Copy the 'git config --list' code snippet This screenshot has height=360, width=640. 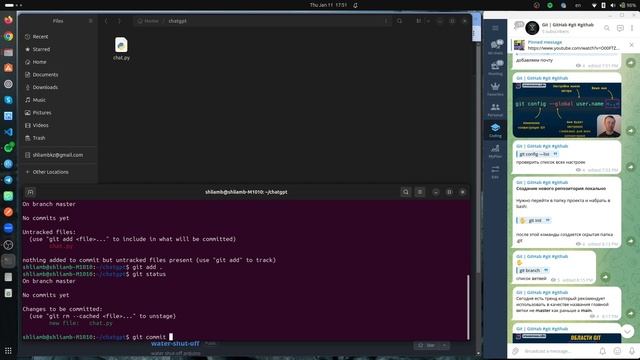click(555, 154)
